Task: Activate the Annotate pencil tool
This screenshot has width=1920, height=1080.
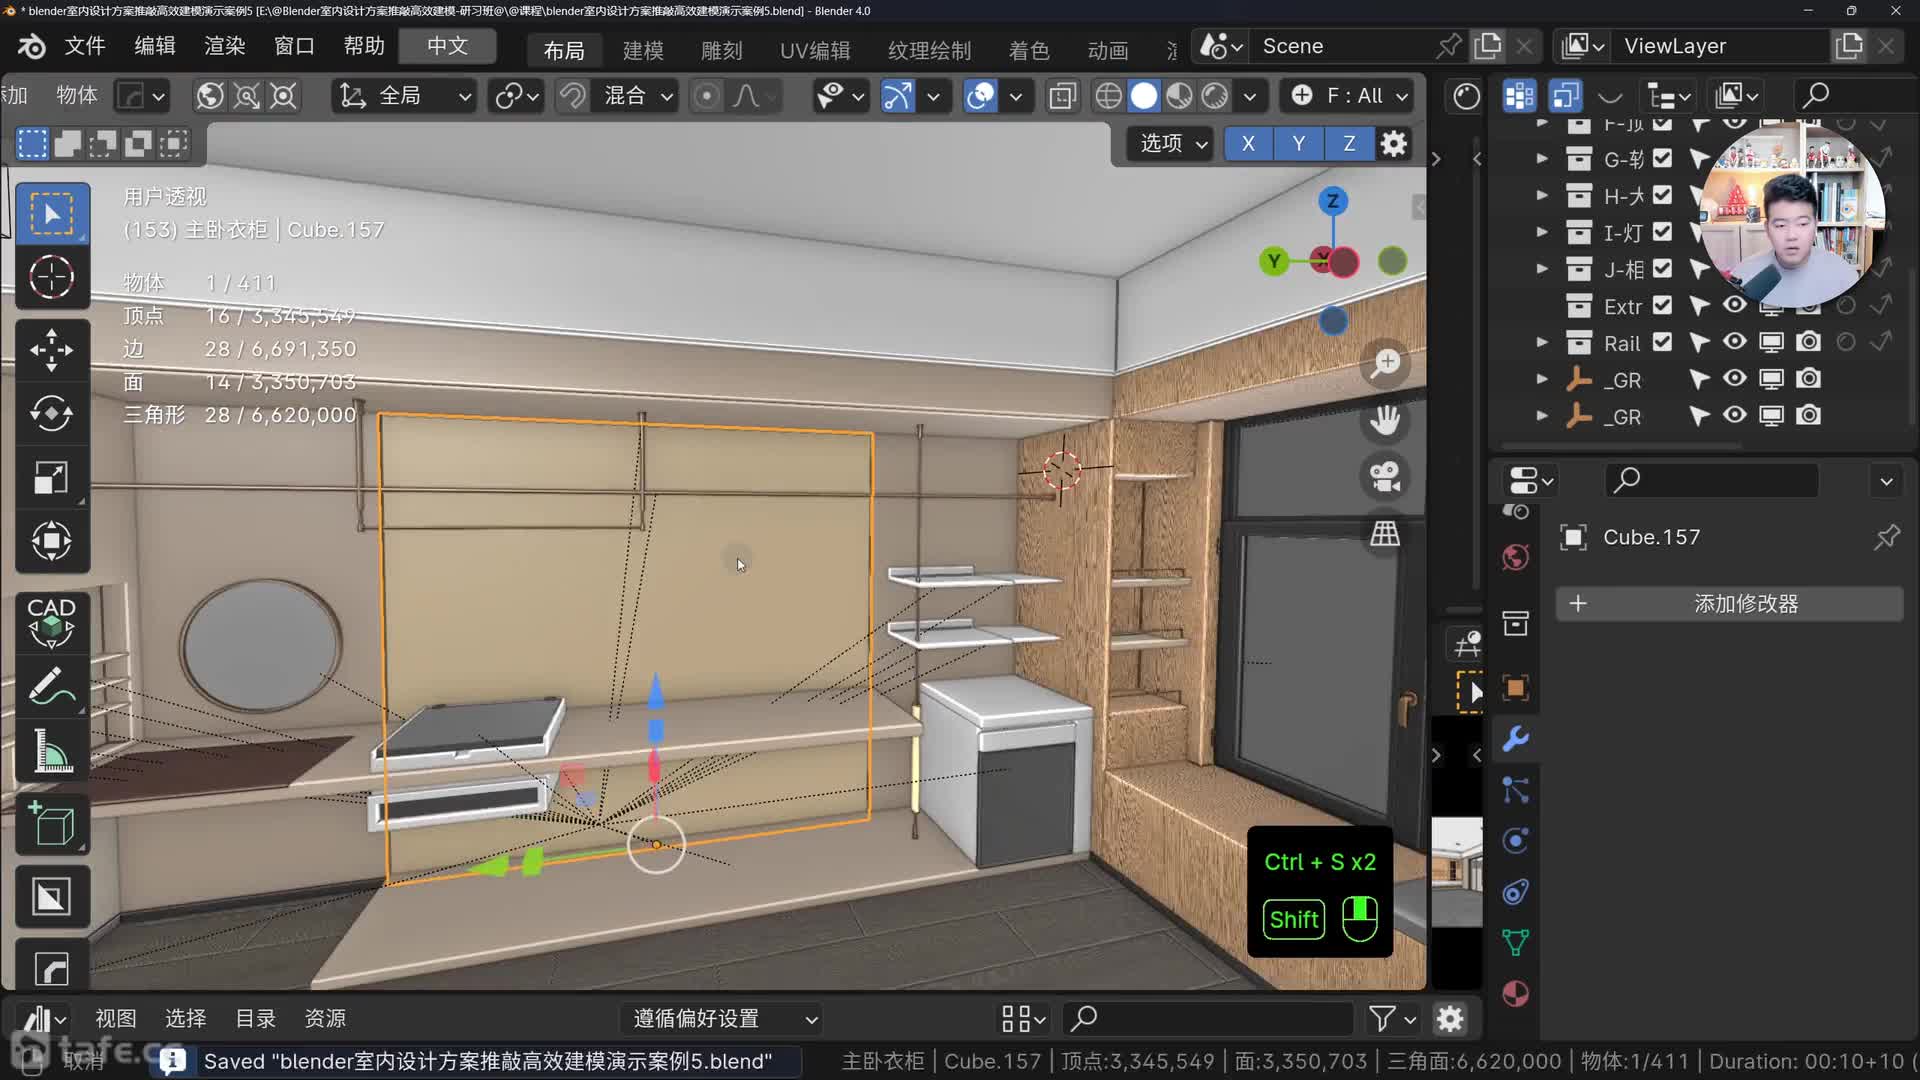Action: pos(51,687)
